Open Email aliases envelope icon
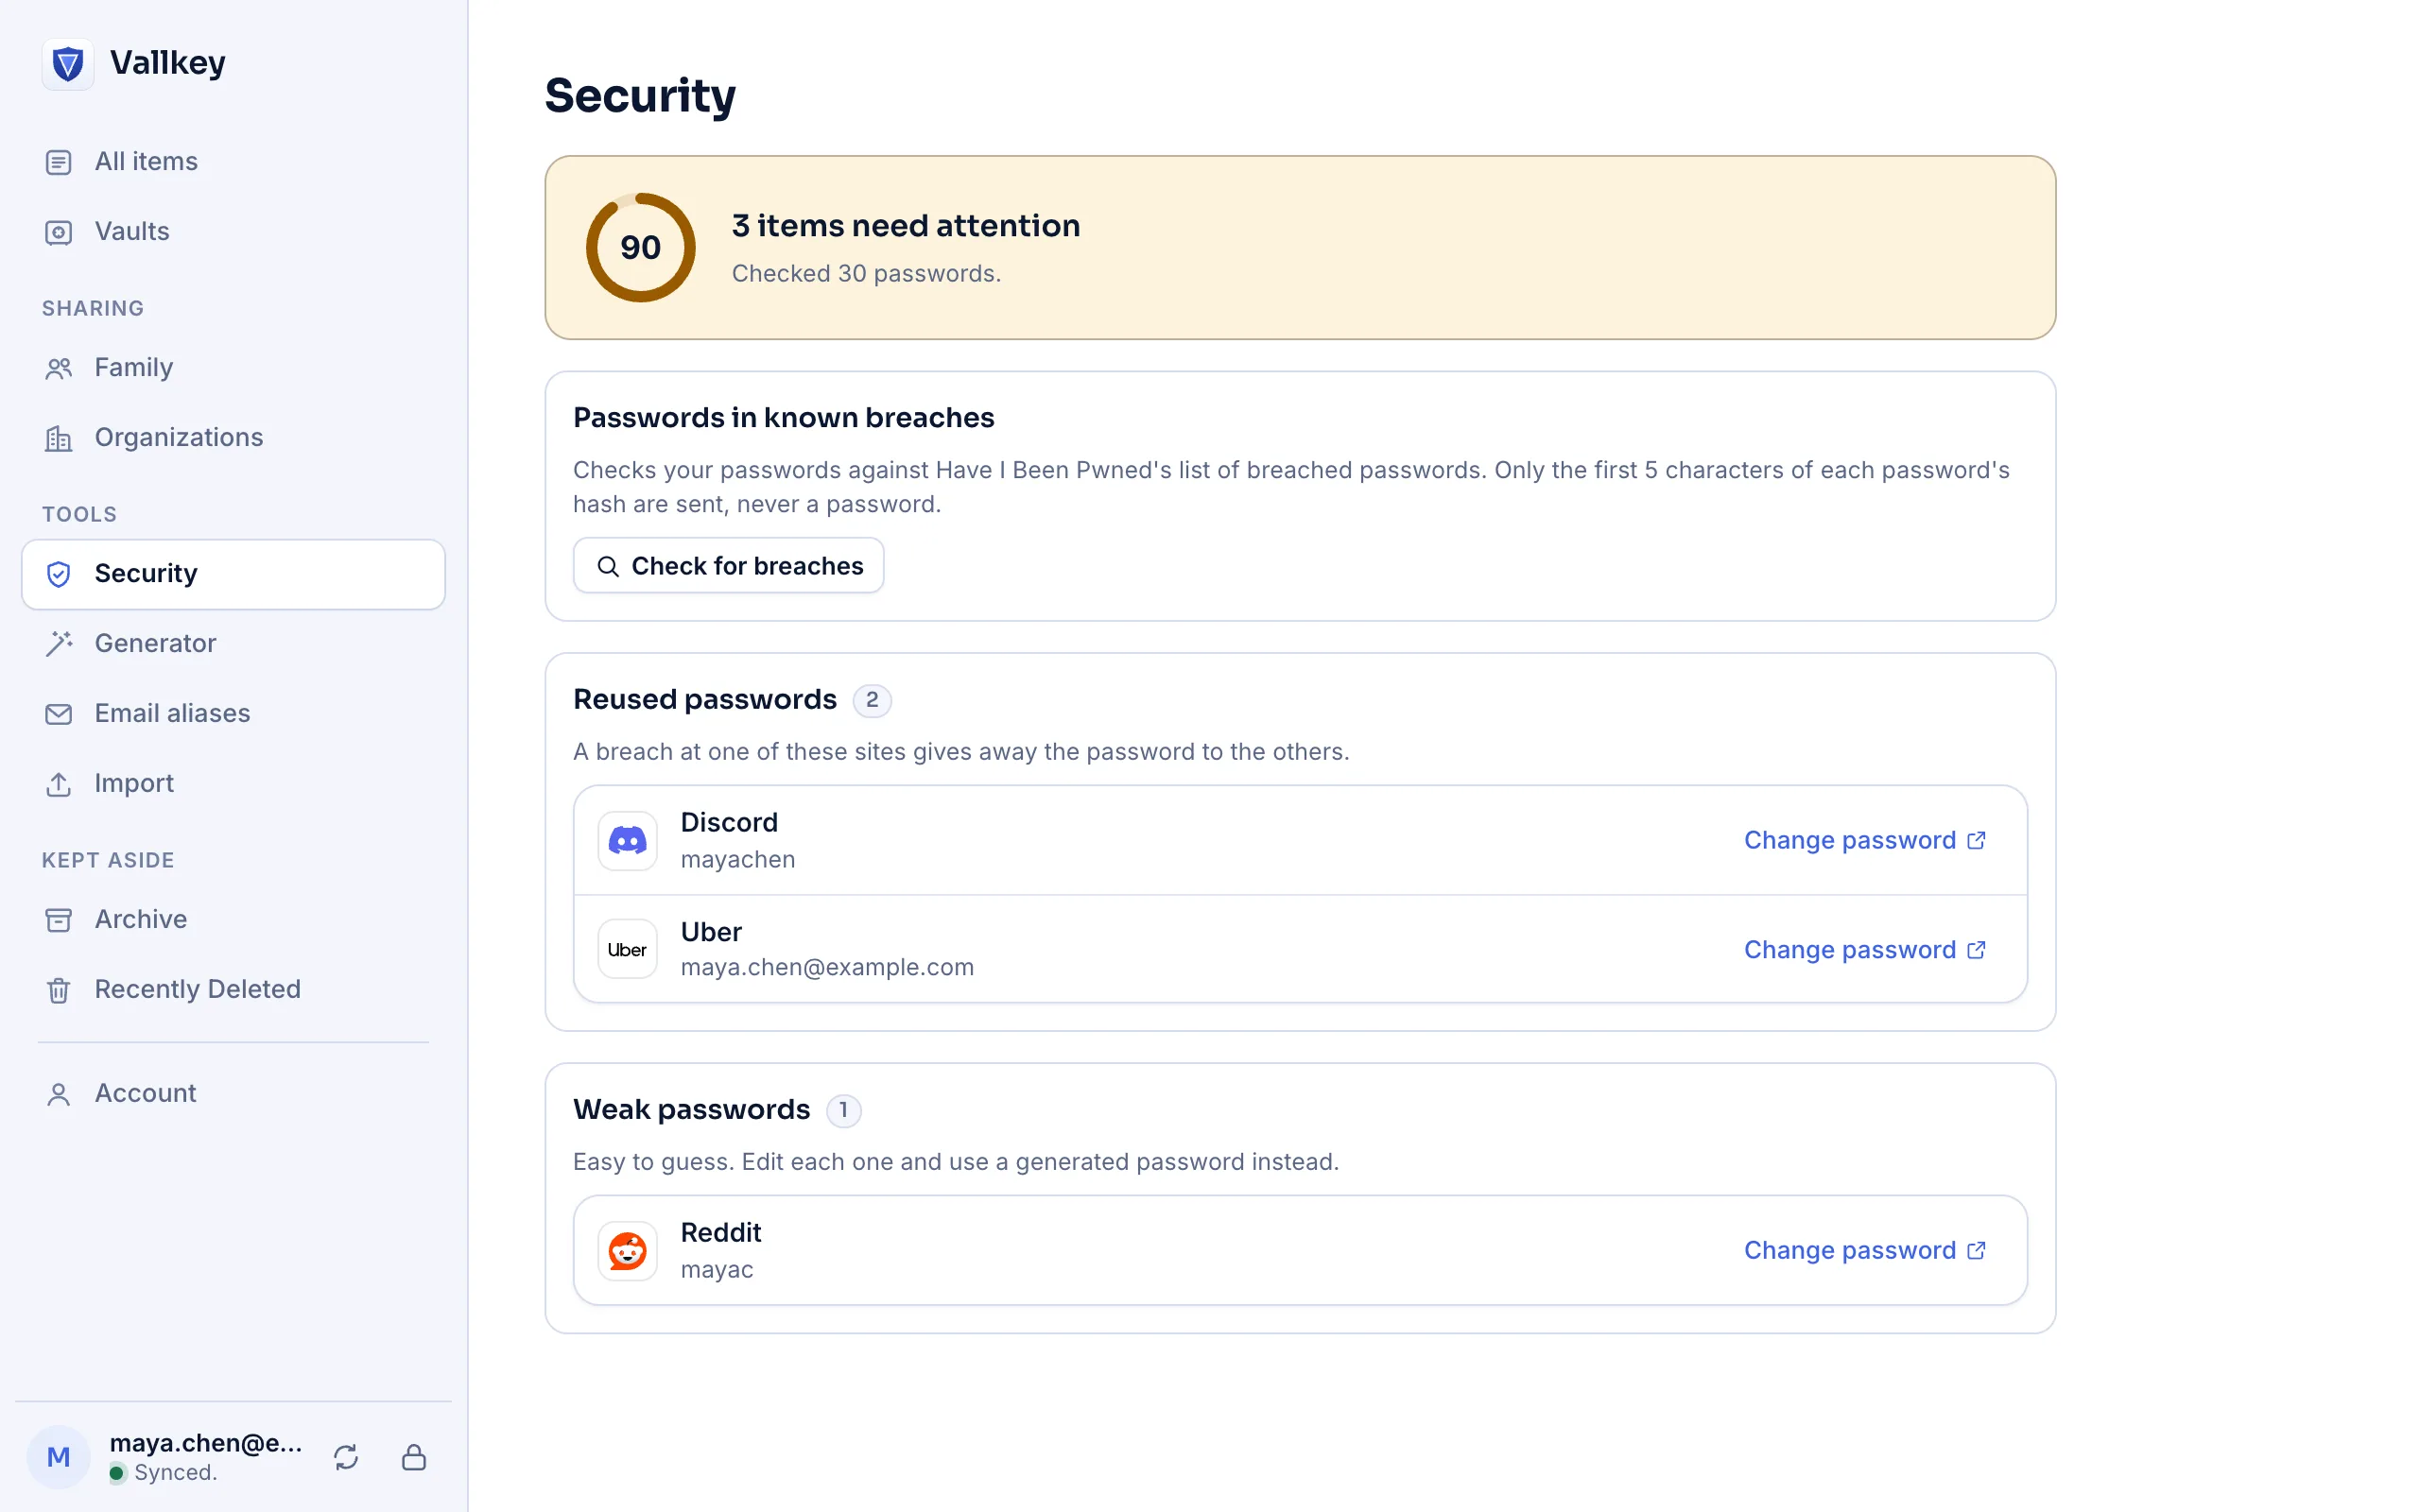The image size is (2420, 1512). pyautogui.click(x=59, y=714)
